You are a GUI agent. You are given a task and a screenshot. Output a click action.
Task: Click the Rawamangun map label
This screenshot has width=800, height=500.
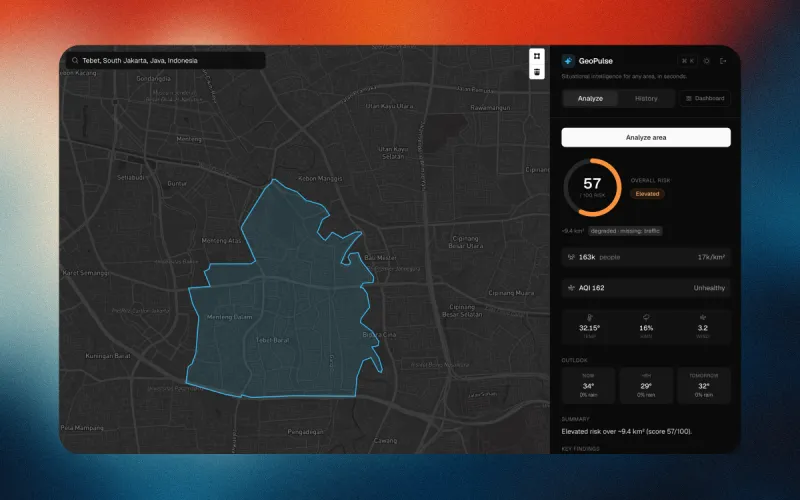[x=490, y=108]
